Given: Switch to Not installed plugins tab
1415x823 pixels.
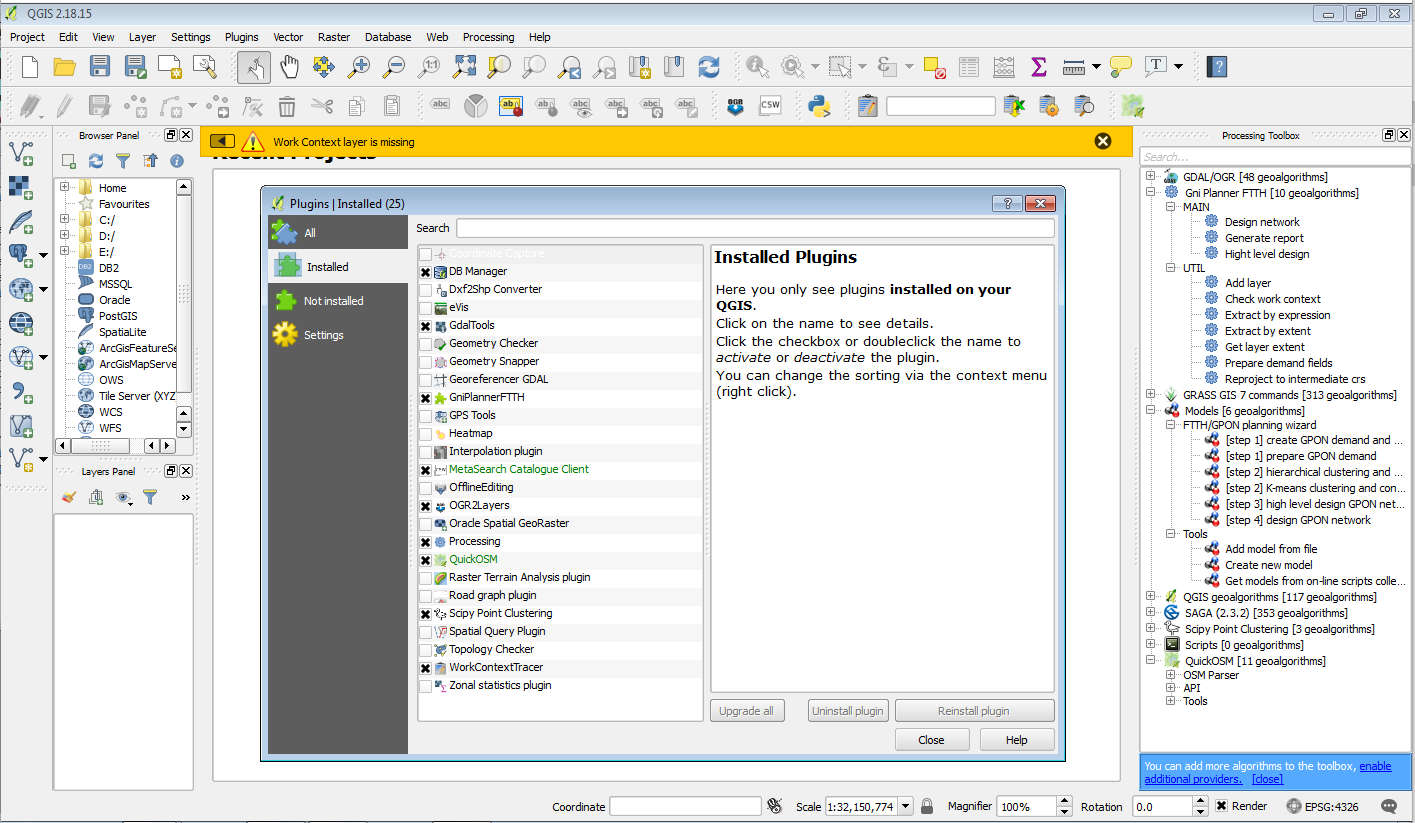Looking at the screenshot, I should (x=338, y=301).
